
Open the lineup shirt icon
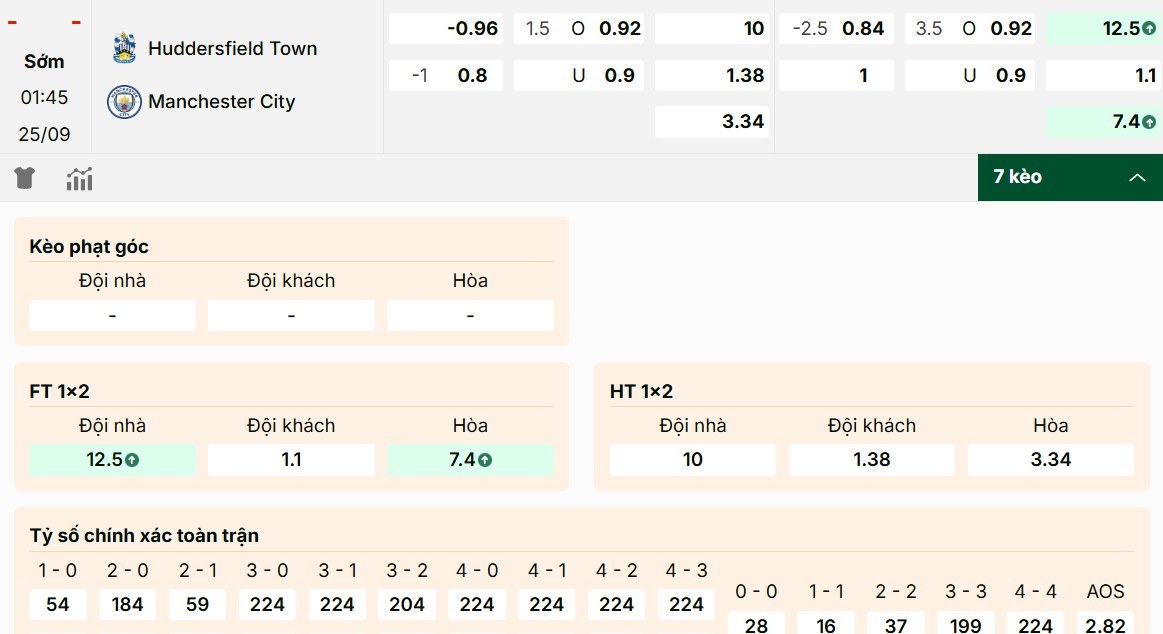point(24,177)
